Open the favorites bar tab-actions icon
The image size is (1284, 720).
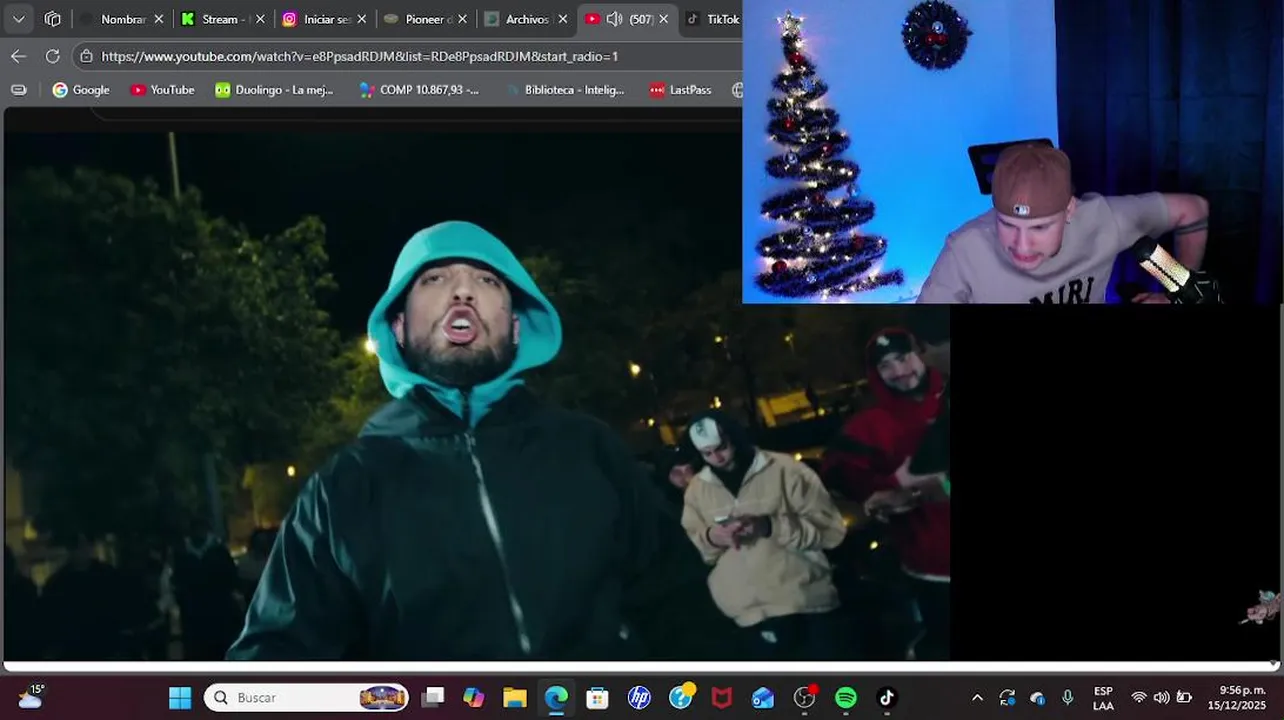click(18, 90)
